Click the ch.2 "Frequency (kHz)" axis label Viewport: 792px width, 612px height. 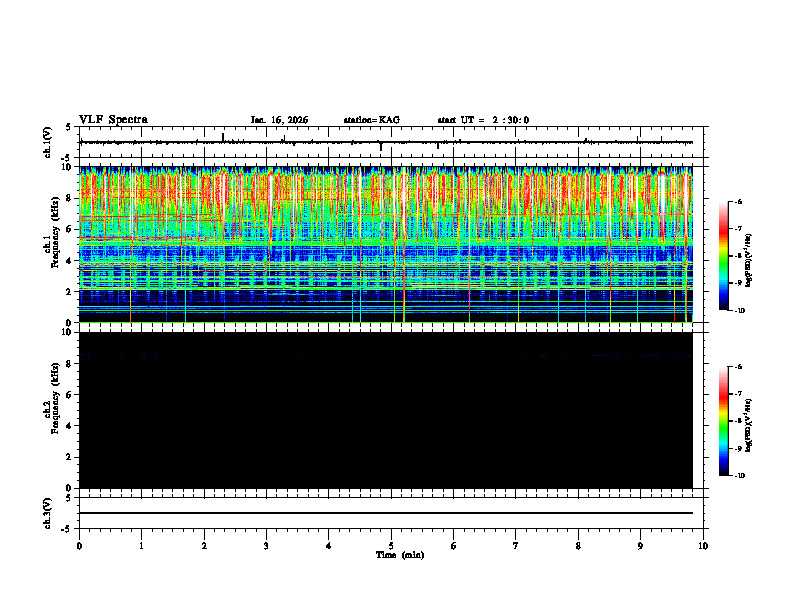pyautogui.click(x=55, y=398)
